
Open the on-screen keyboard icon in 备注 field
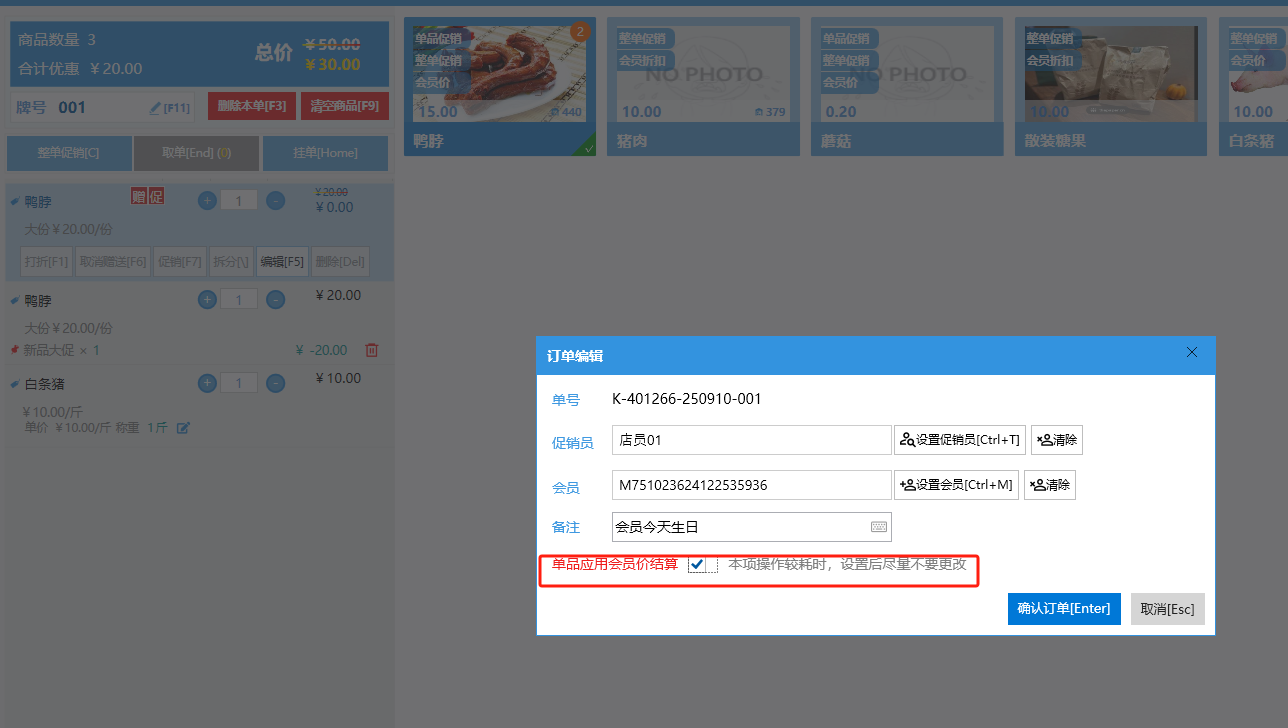point(878,527)
